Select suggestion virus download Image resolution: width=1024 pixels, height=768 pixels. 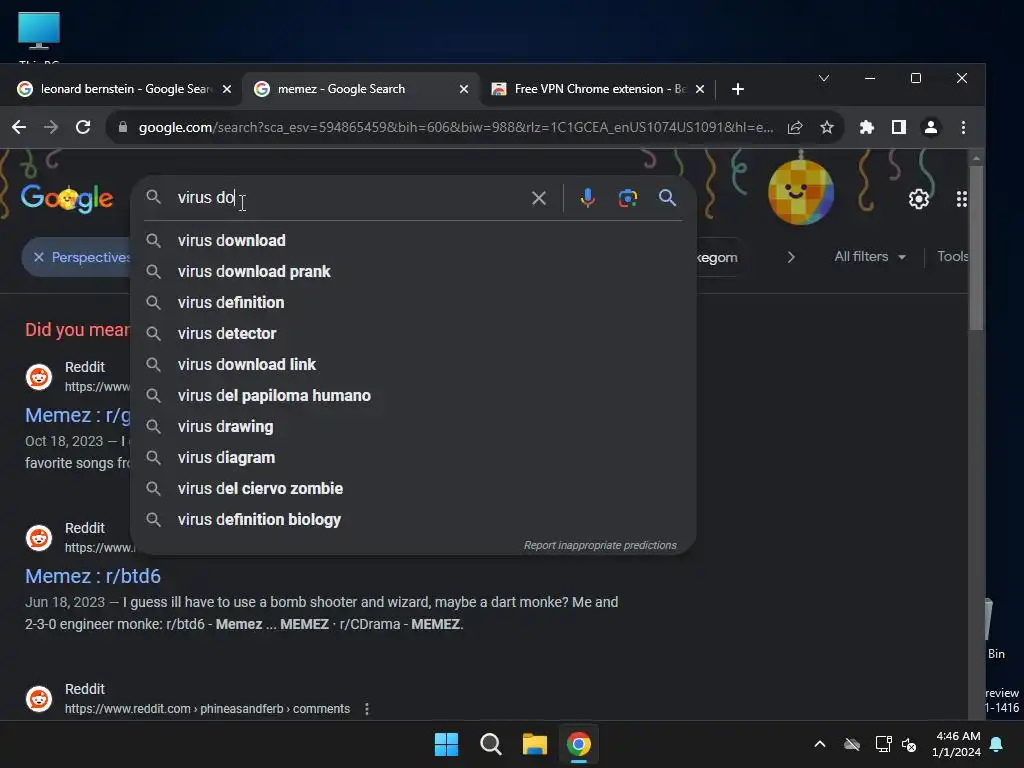413,240
